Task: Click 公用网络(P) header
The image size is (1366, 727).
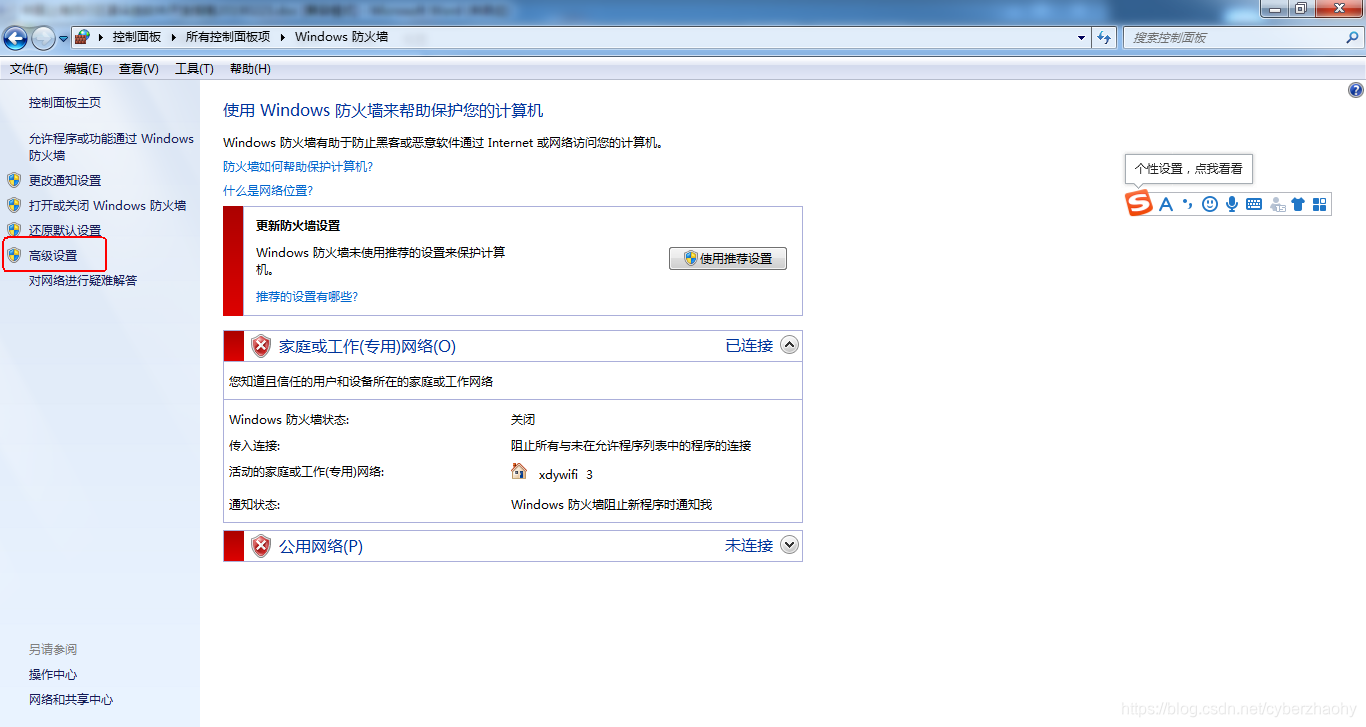Action: [x=321, y=547]
